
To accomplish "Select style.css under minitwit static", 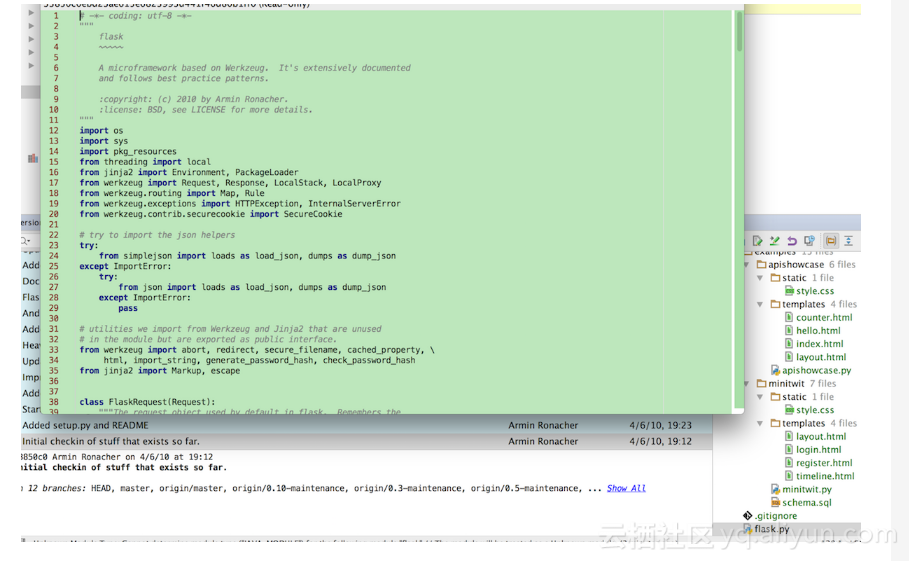I will point(815,410).
